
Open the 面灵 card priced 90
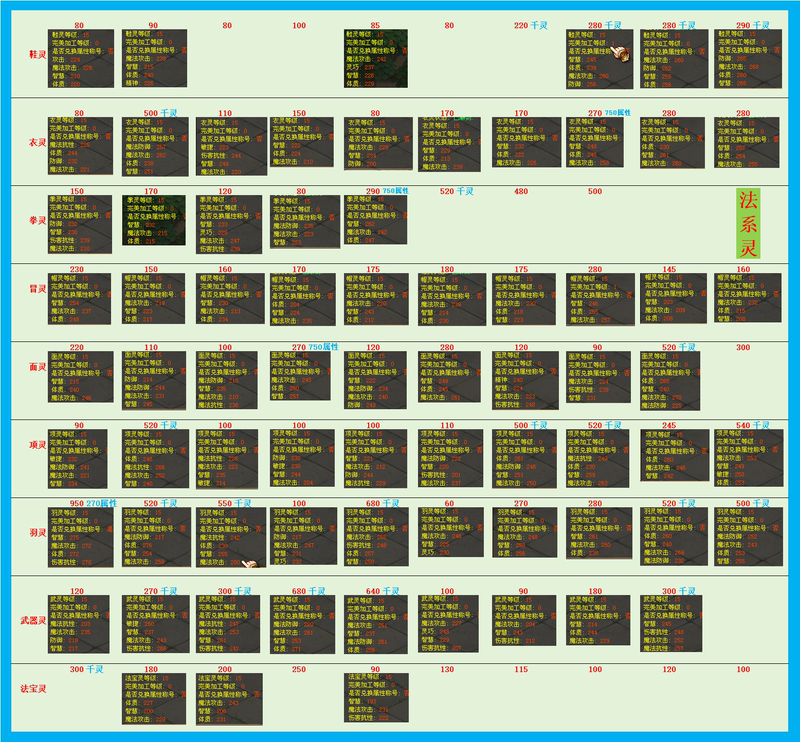coord(598,377)
